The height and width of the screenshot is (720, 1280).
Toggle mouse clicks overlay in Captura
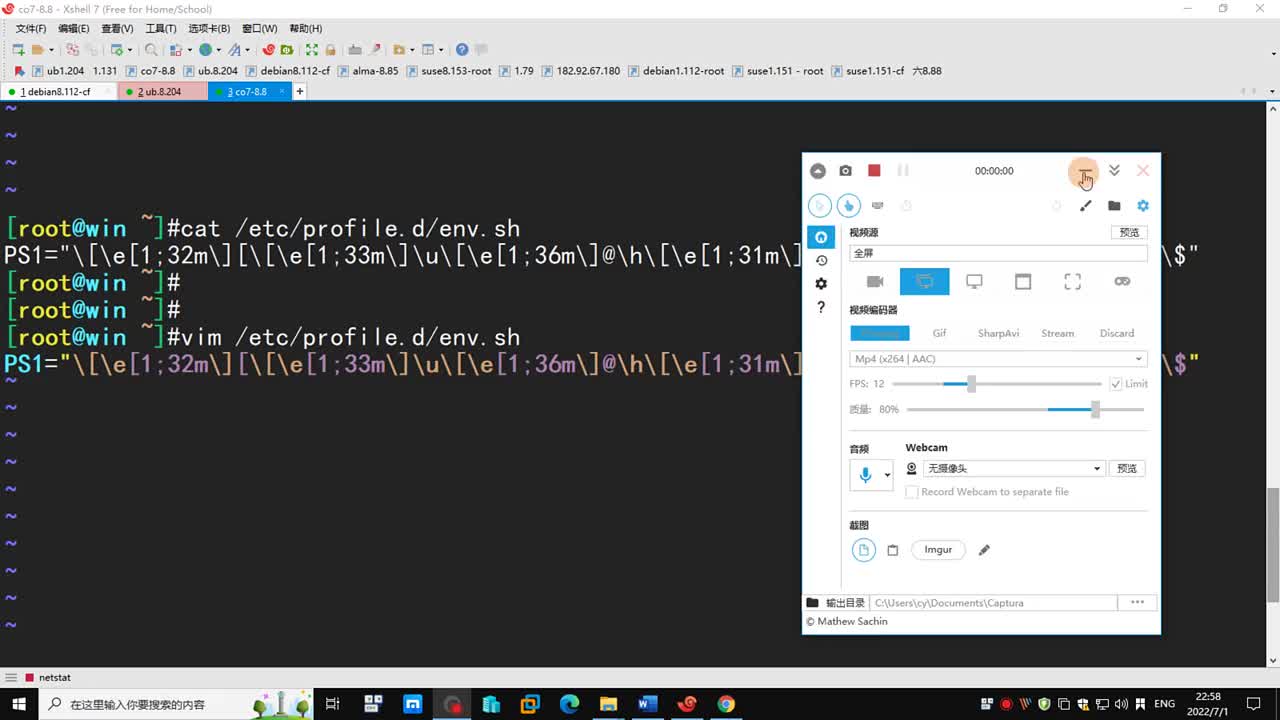point(848,206)
